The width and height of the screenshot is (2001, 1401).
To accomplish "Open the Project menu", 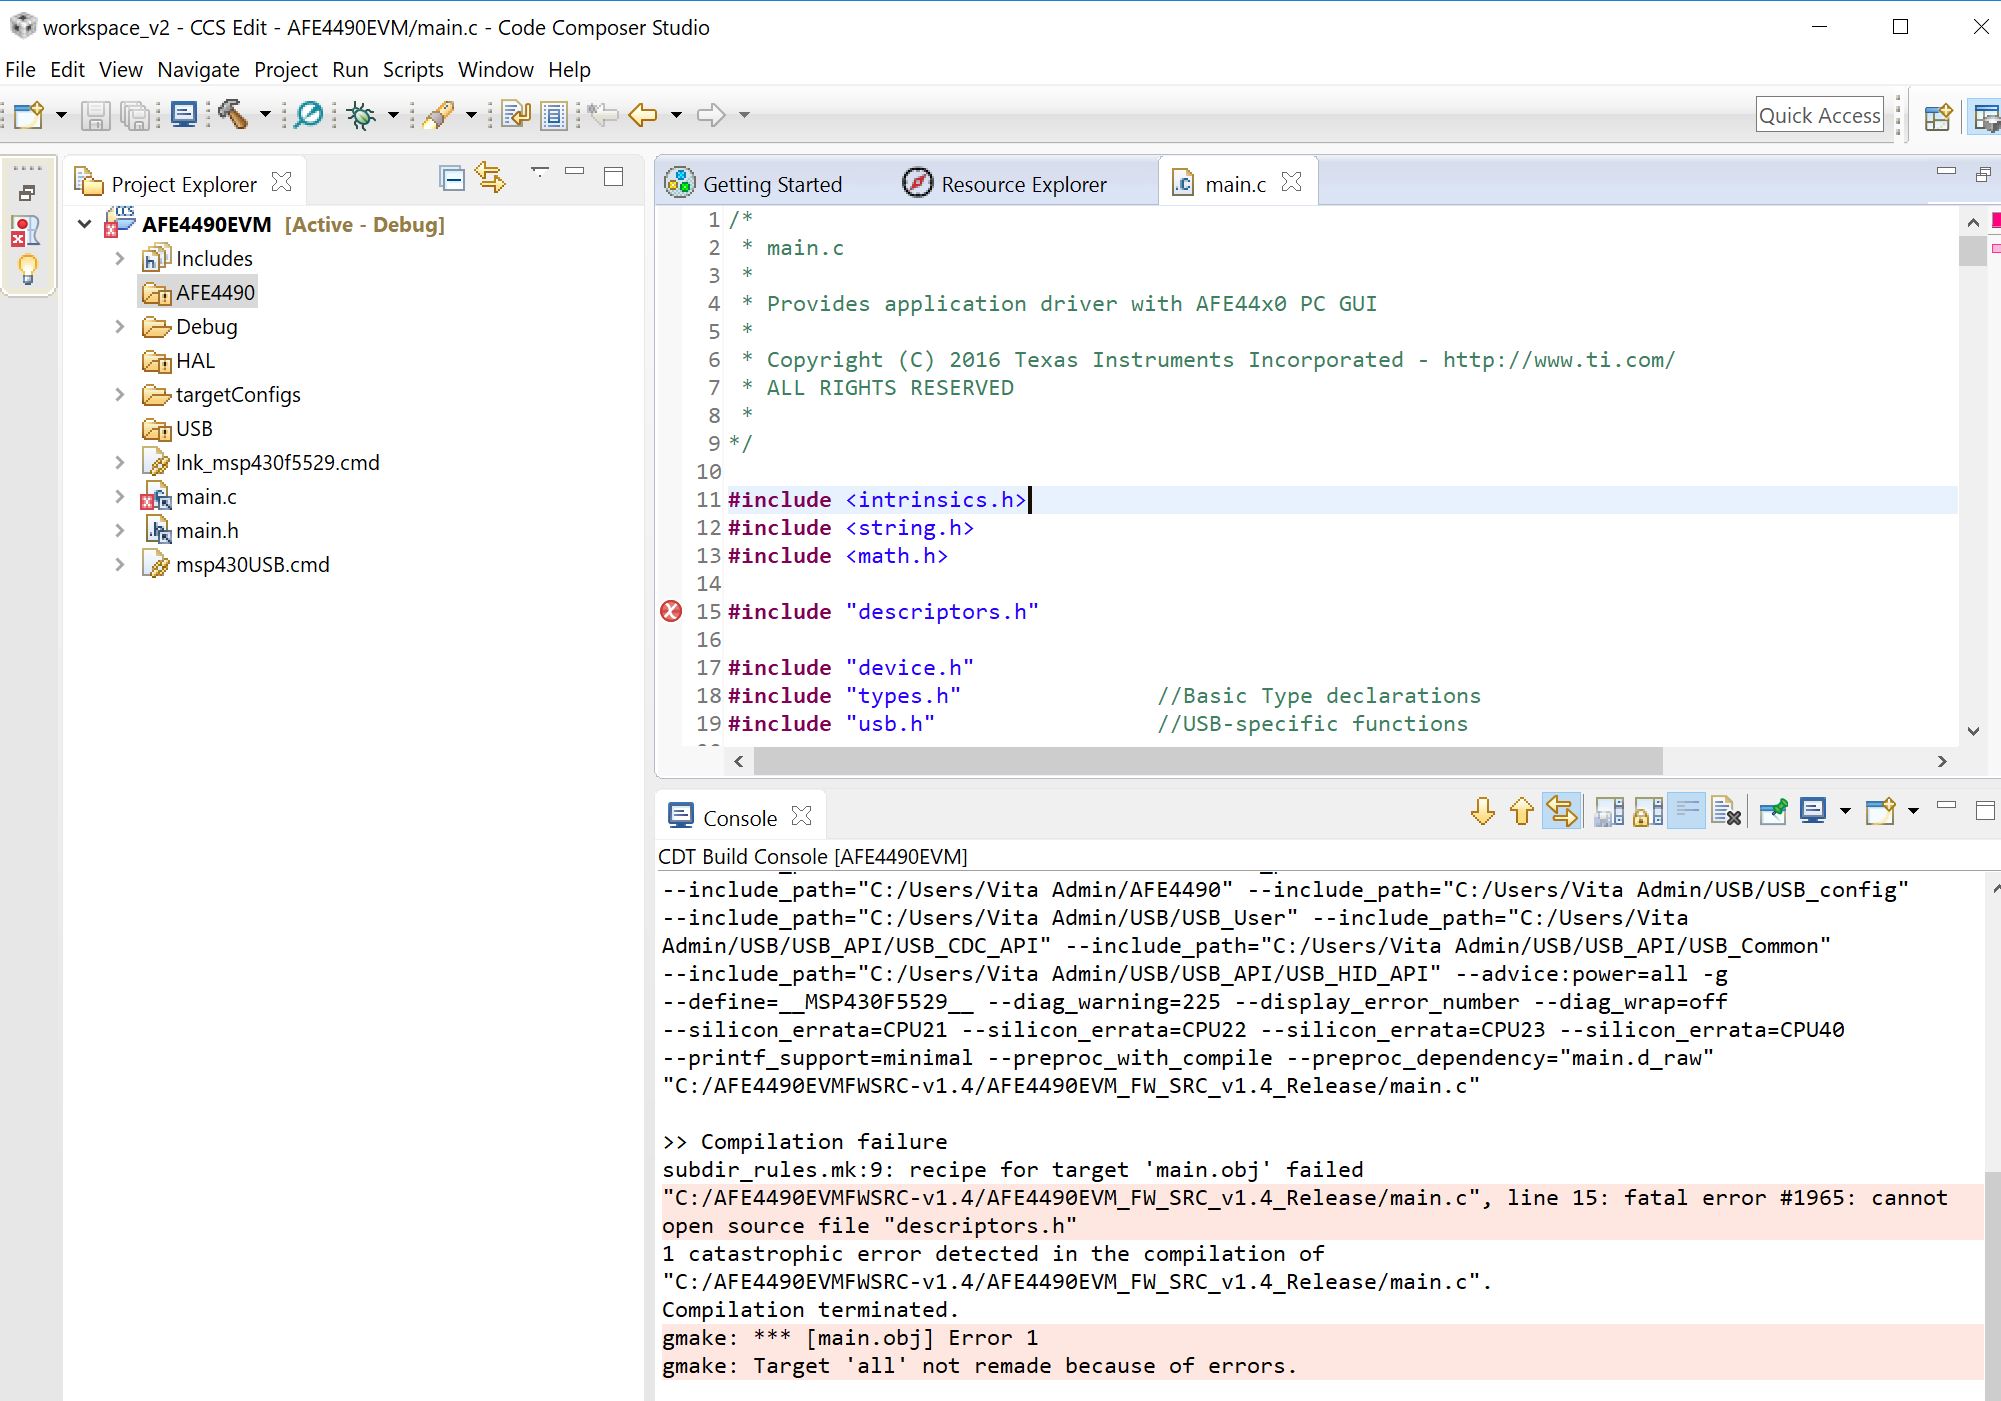I will [x=285, y=70].
